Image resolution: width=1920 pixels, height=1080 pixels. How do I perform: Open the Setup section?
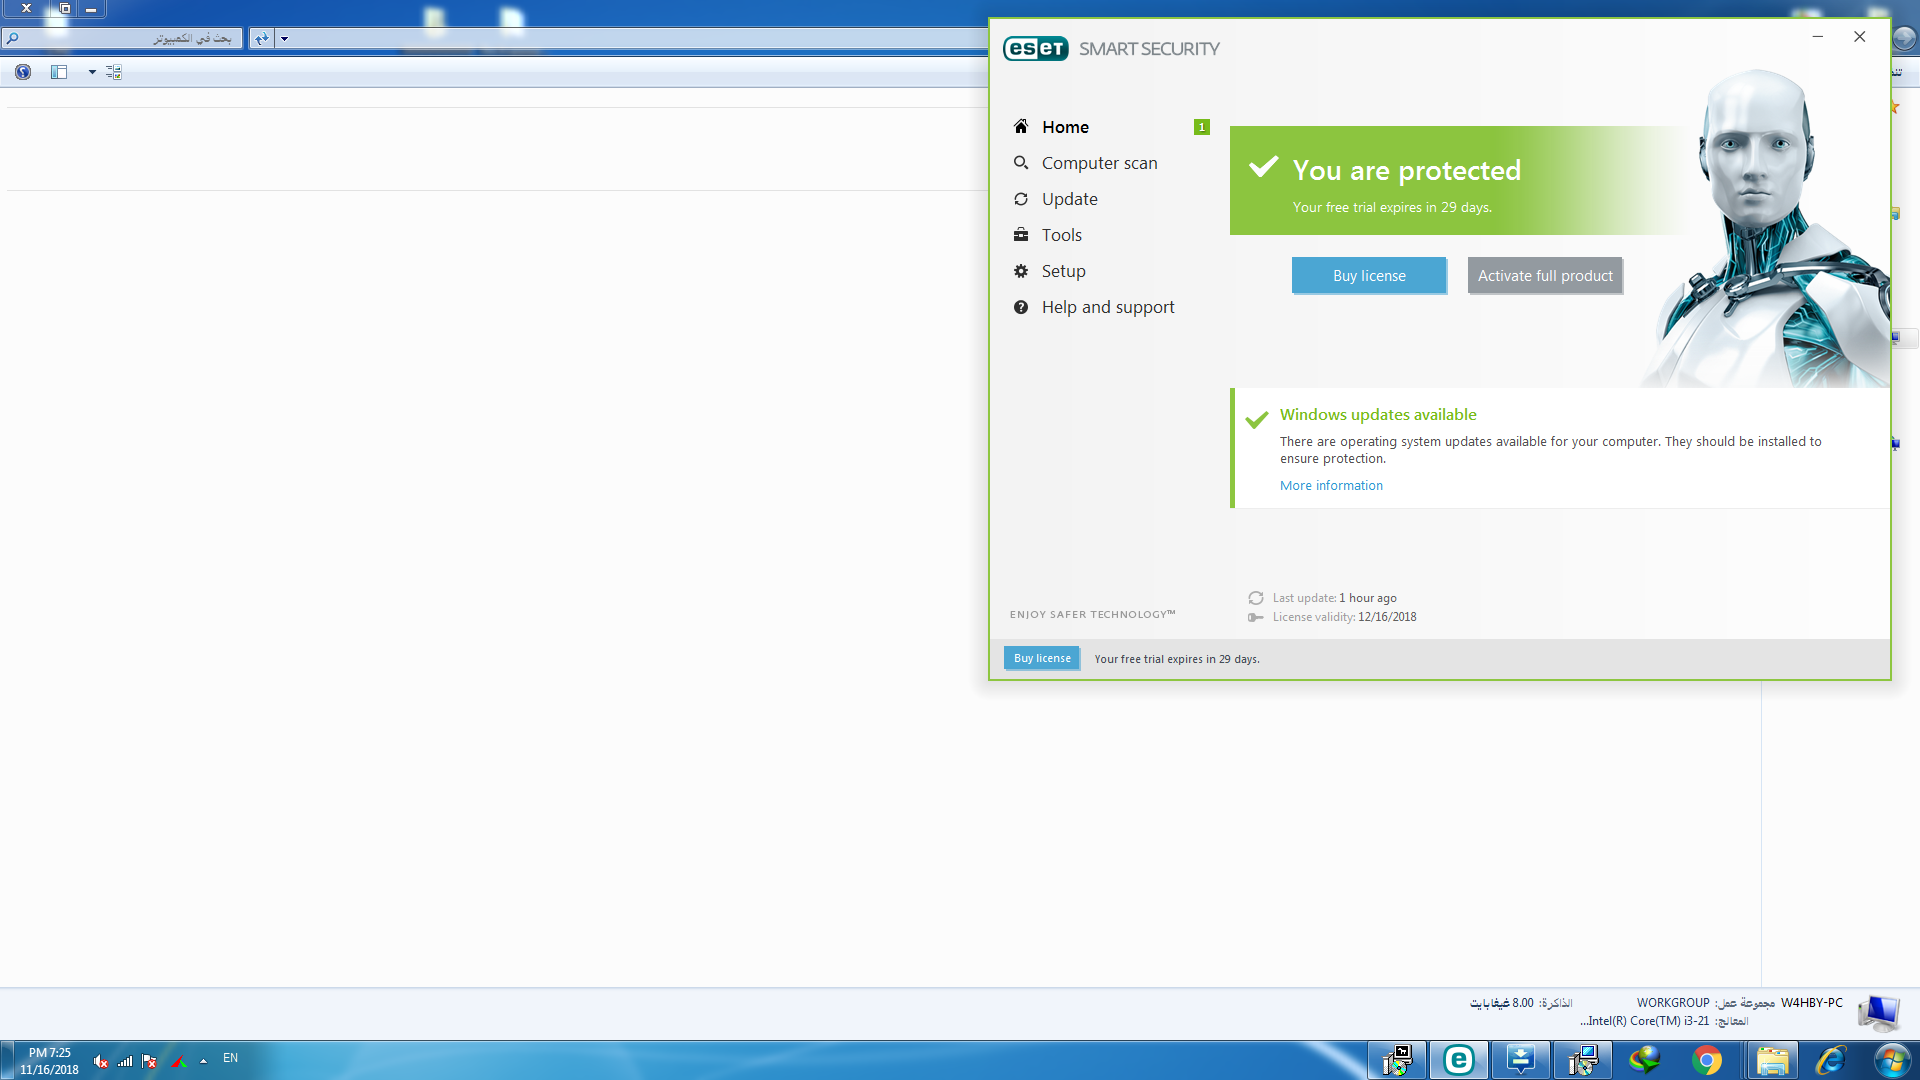point(1063,271)
